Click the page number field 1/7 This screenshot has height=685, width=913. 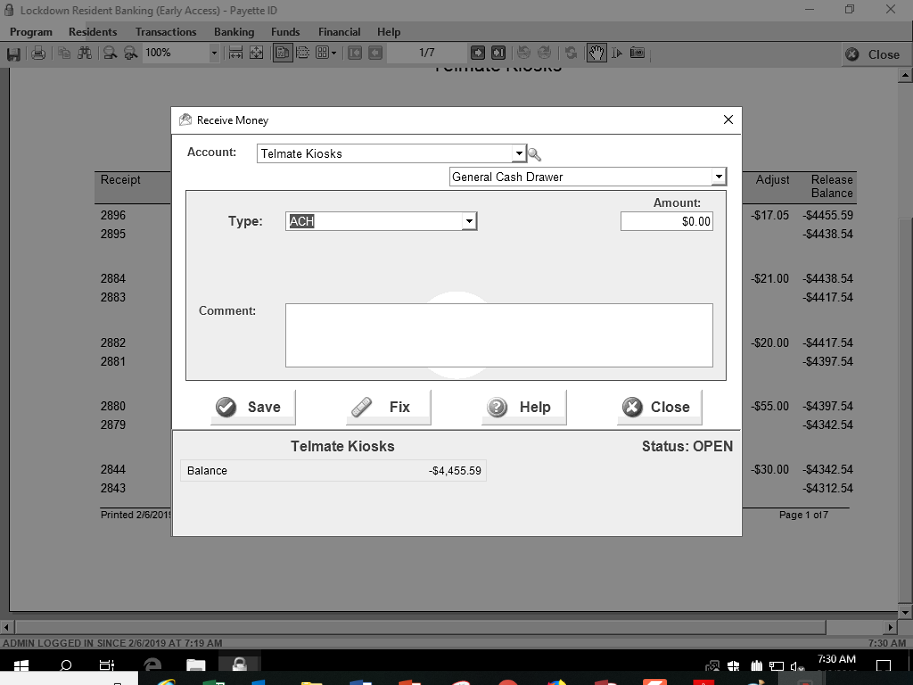pos(427,53)
